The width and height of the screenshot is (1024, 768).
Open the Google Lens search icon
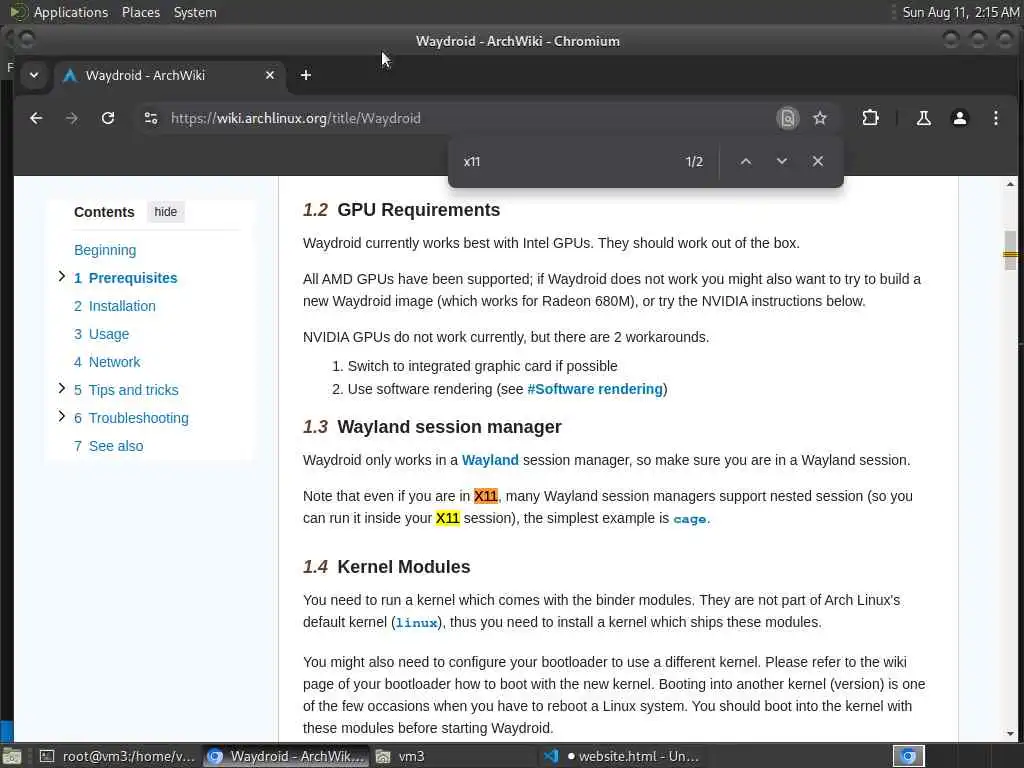788,118
